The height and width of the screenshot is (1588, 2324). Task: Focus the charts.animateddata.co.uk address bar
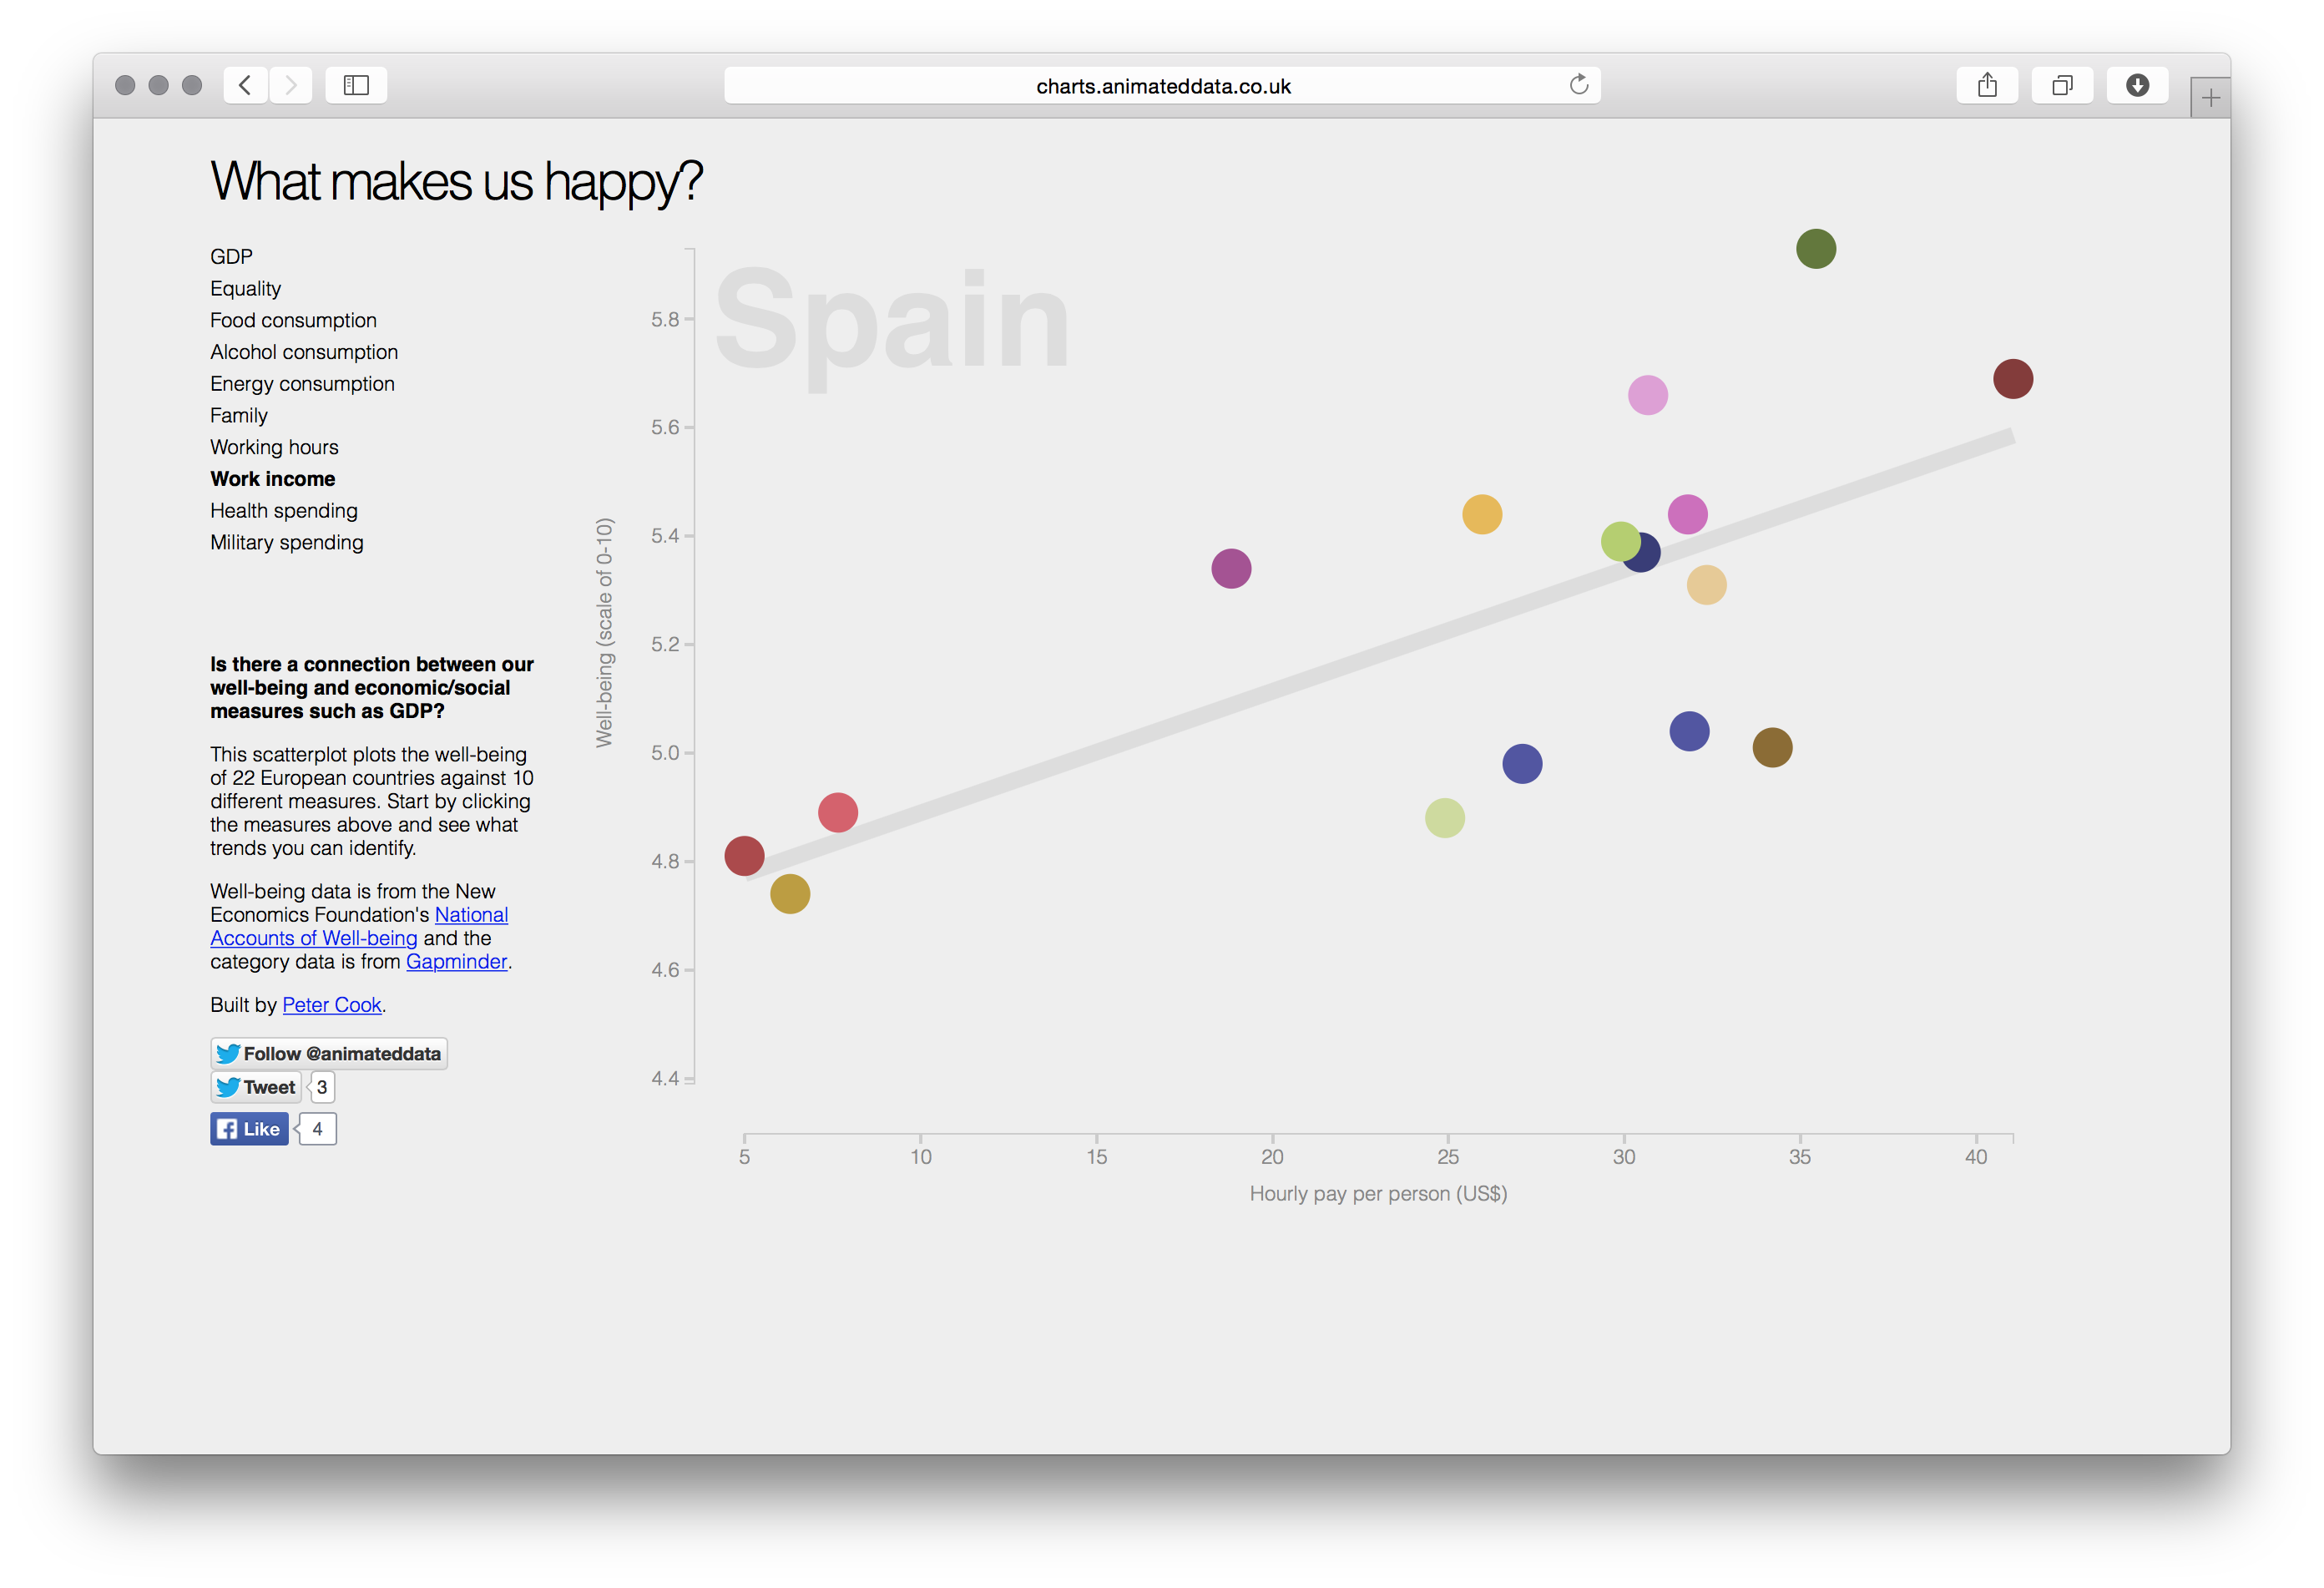point(1162,86)
